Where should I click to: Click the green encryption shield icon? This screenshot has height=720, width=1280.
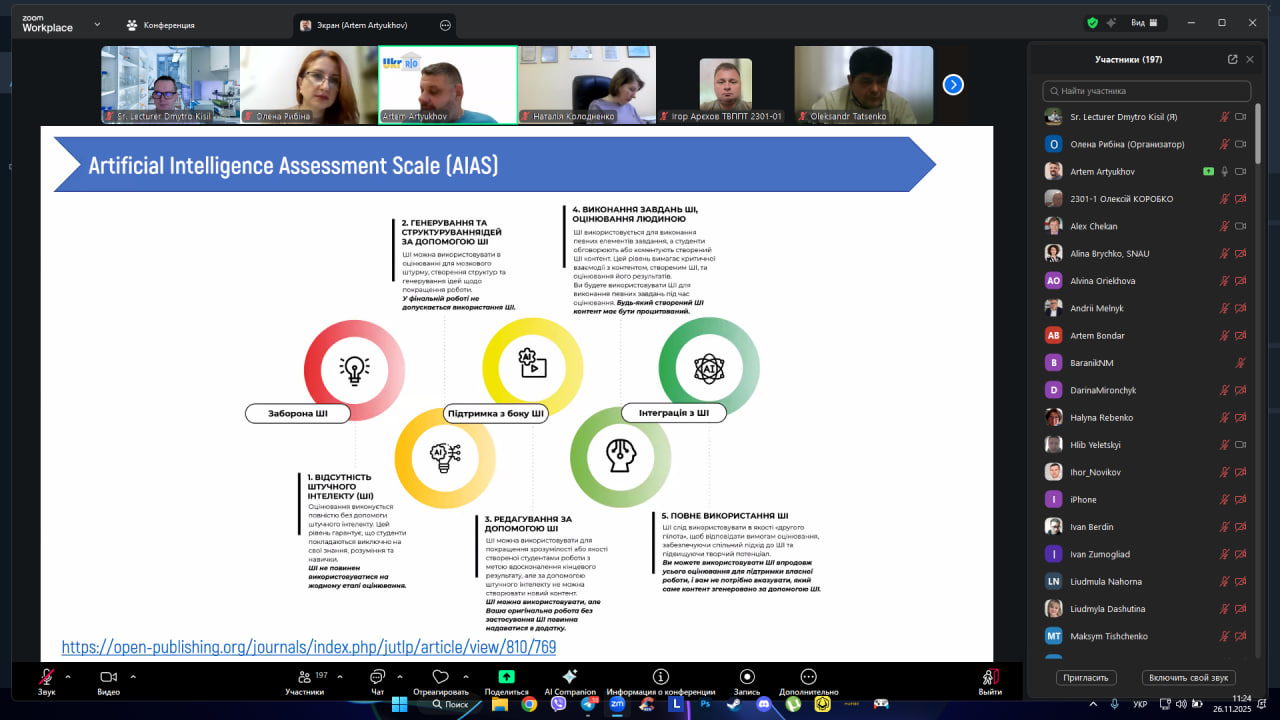[1092, 23]
